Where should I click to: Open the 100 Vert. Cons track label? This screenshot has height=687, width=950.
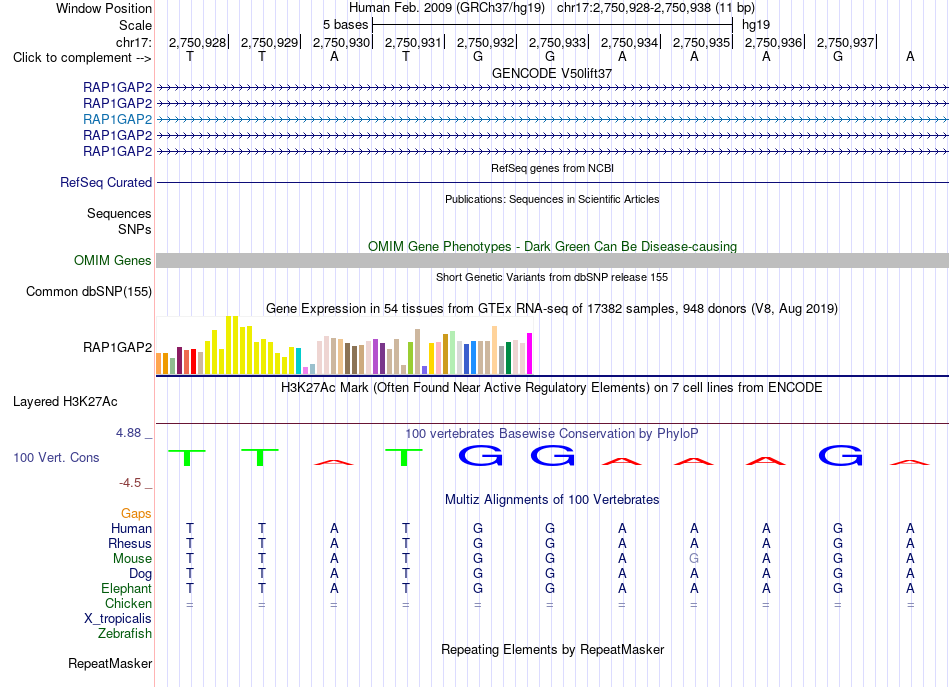pyautogui.click(x=56, y=457)
